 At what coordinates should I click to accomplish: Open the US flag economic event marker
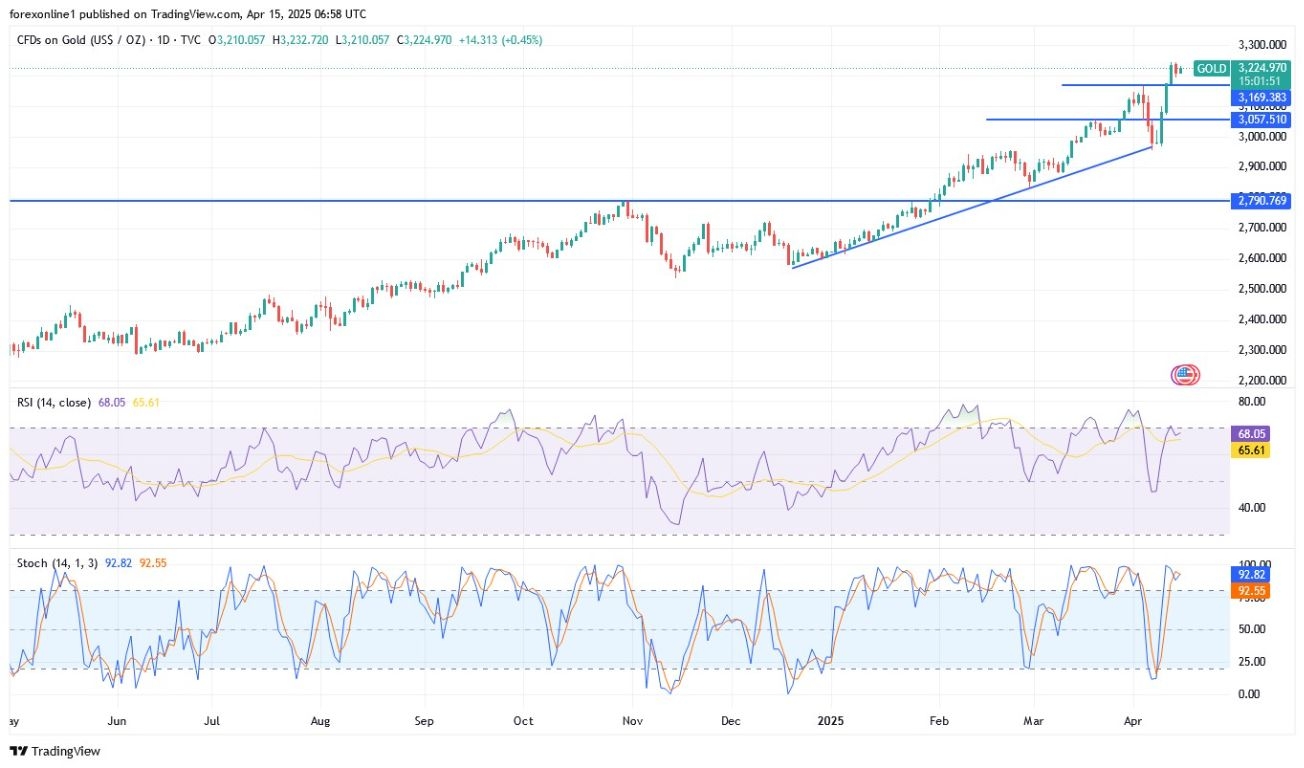(1184, 375)
